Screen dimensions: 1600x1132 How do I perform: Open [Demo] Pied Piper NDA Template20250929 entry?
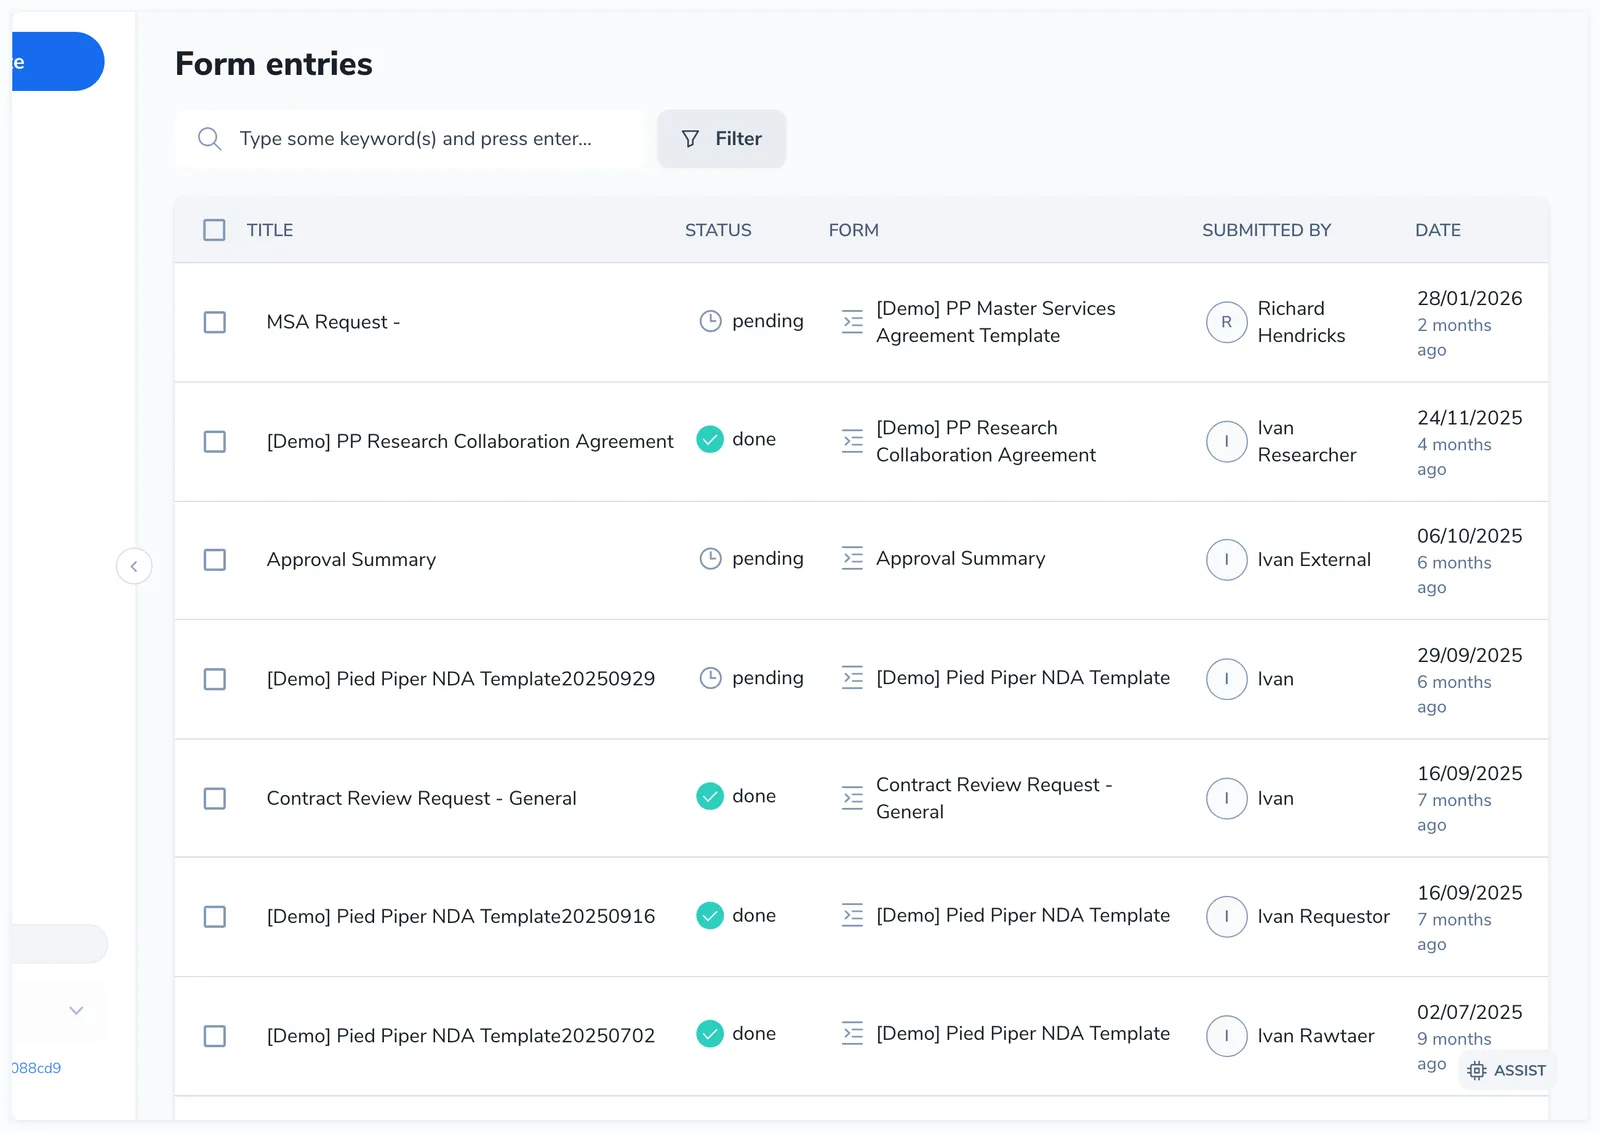pyautogui.click(x=461, y=679)
